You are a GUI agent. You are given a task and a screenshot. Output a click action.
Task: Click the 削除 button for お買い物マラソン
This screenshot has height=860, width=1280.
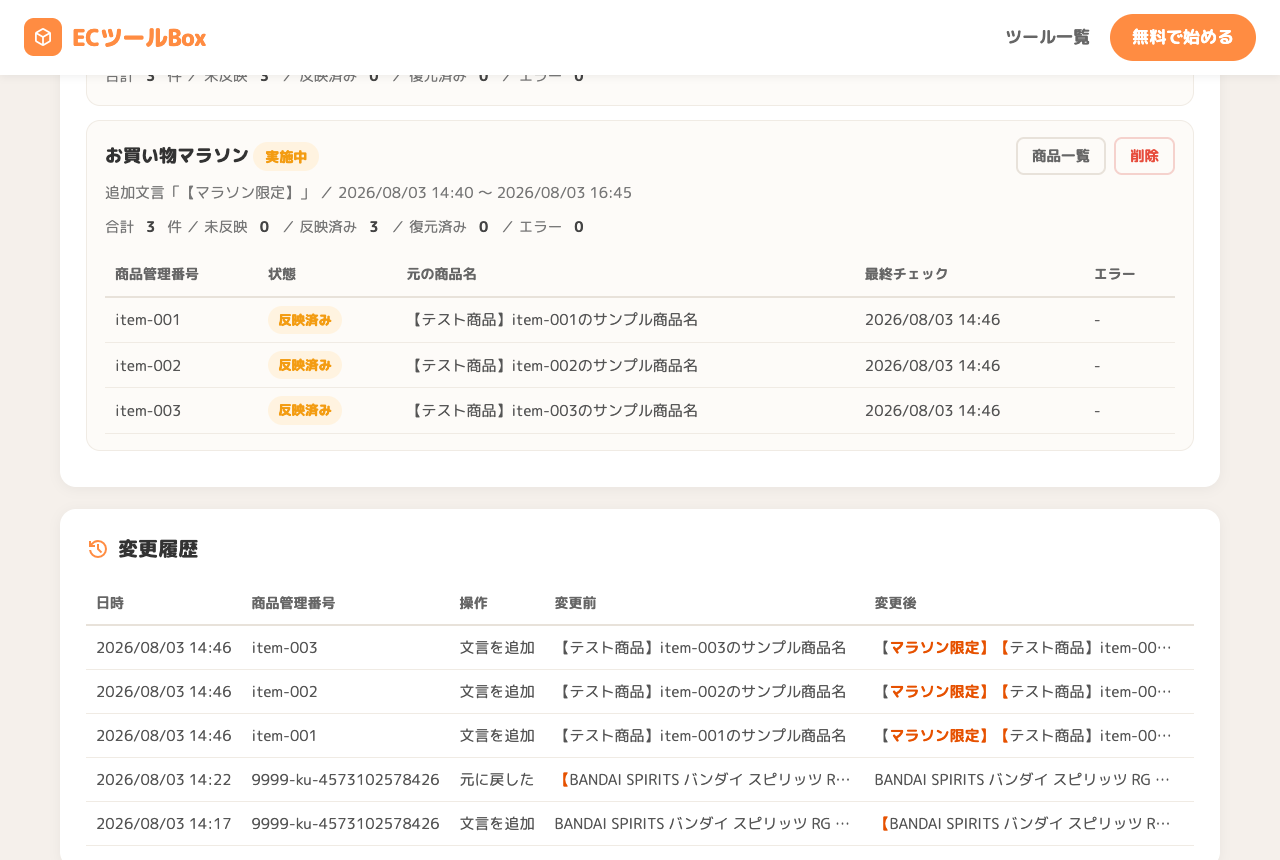1144,156
